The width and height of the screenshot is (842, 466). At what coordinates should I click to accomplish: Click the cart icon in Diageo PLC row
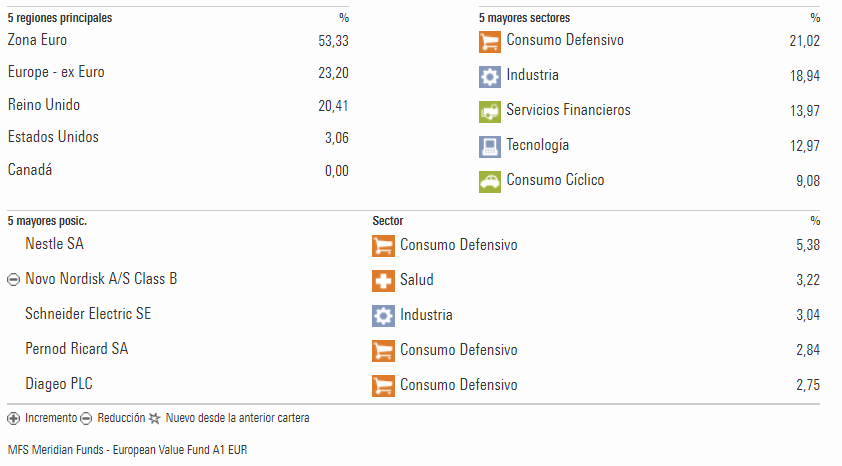click(383, 386)
